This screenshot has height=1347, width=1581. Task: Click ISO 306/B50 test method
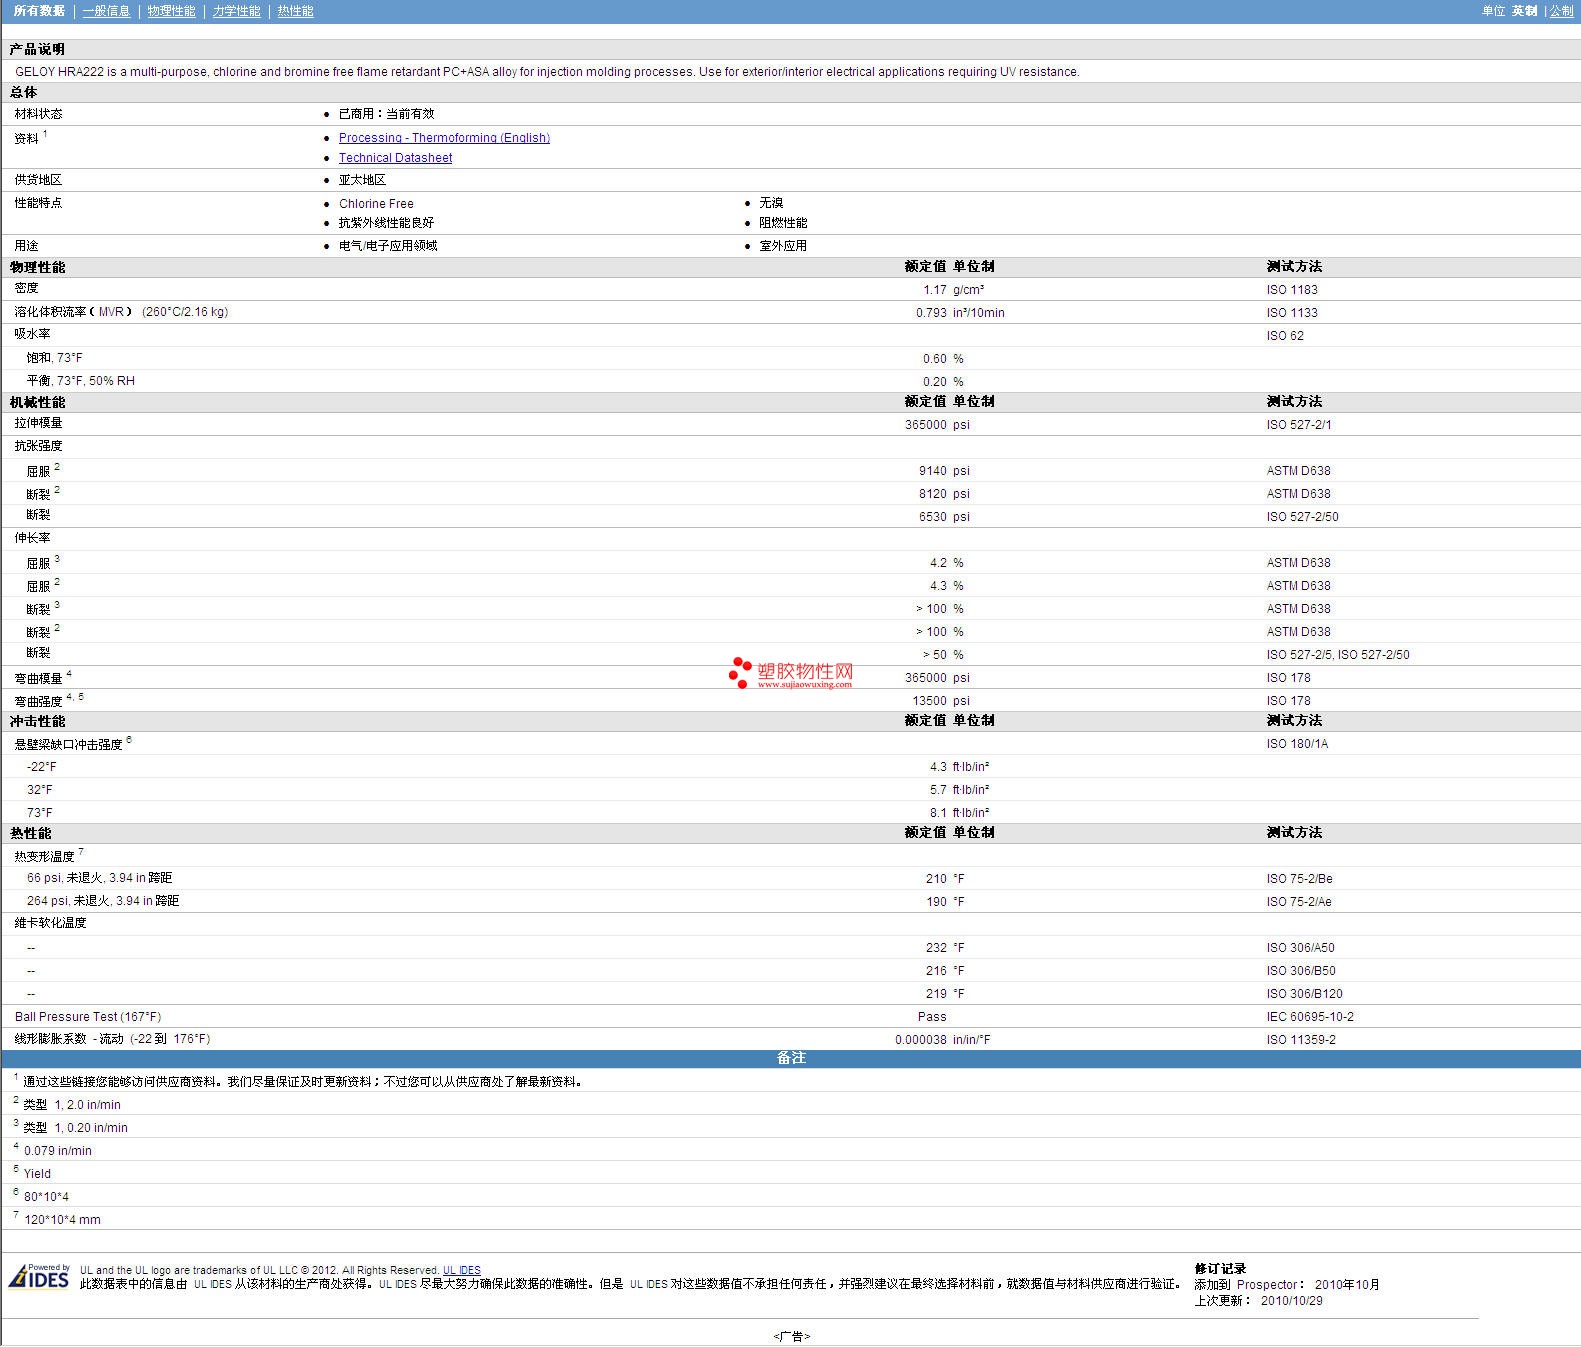tap(1301, 971)
